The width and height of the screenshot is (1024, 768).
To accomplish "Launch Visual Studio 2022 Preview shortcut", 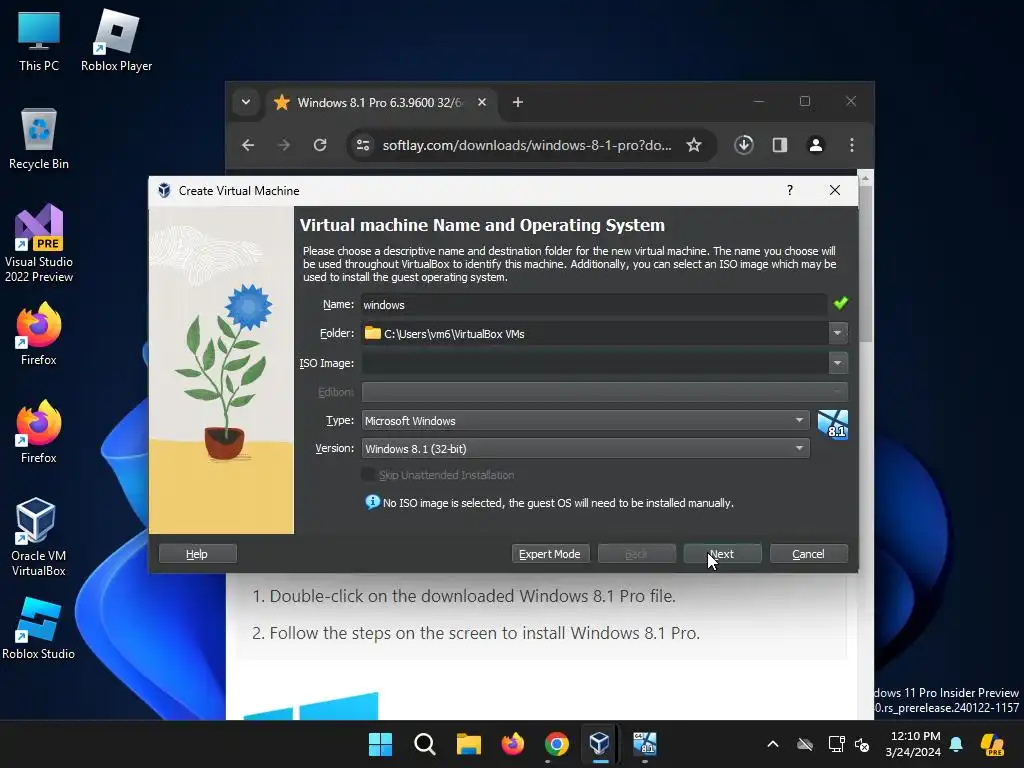I will click(x=39, y=243).
